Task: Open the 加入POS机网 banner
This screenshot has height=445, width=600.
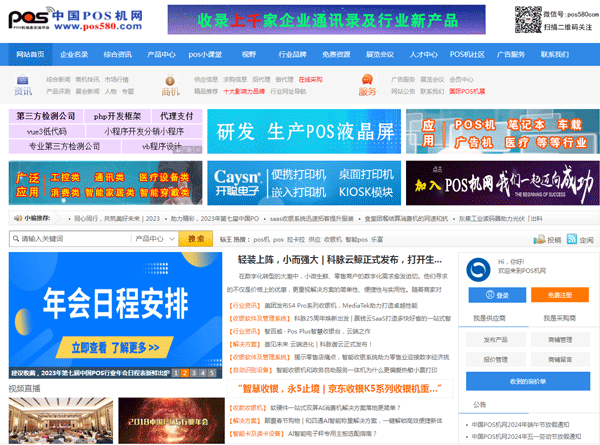Action: pos(503,183)
